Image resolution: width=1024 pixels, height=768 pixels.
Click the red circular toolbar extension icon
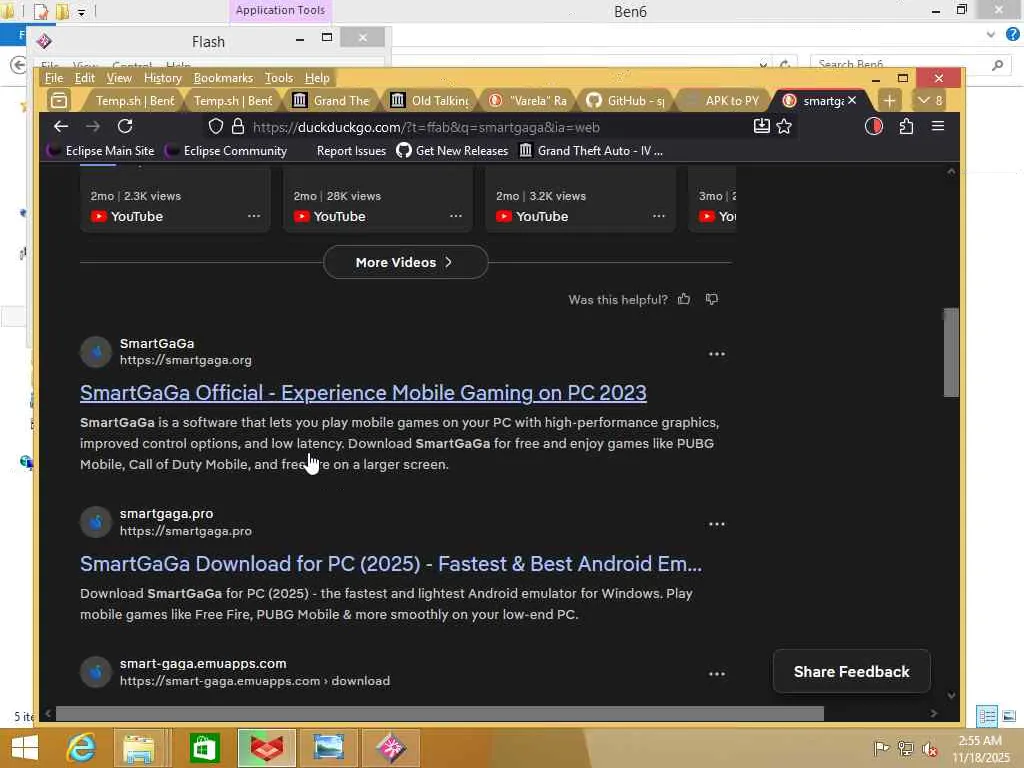(874, 127)
